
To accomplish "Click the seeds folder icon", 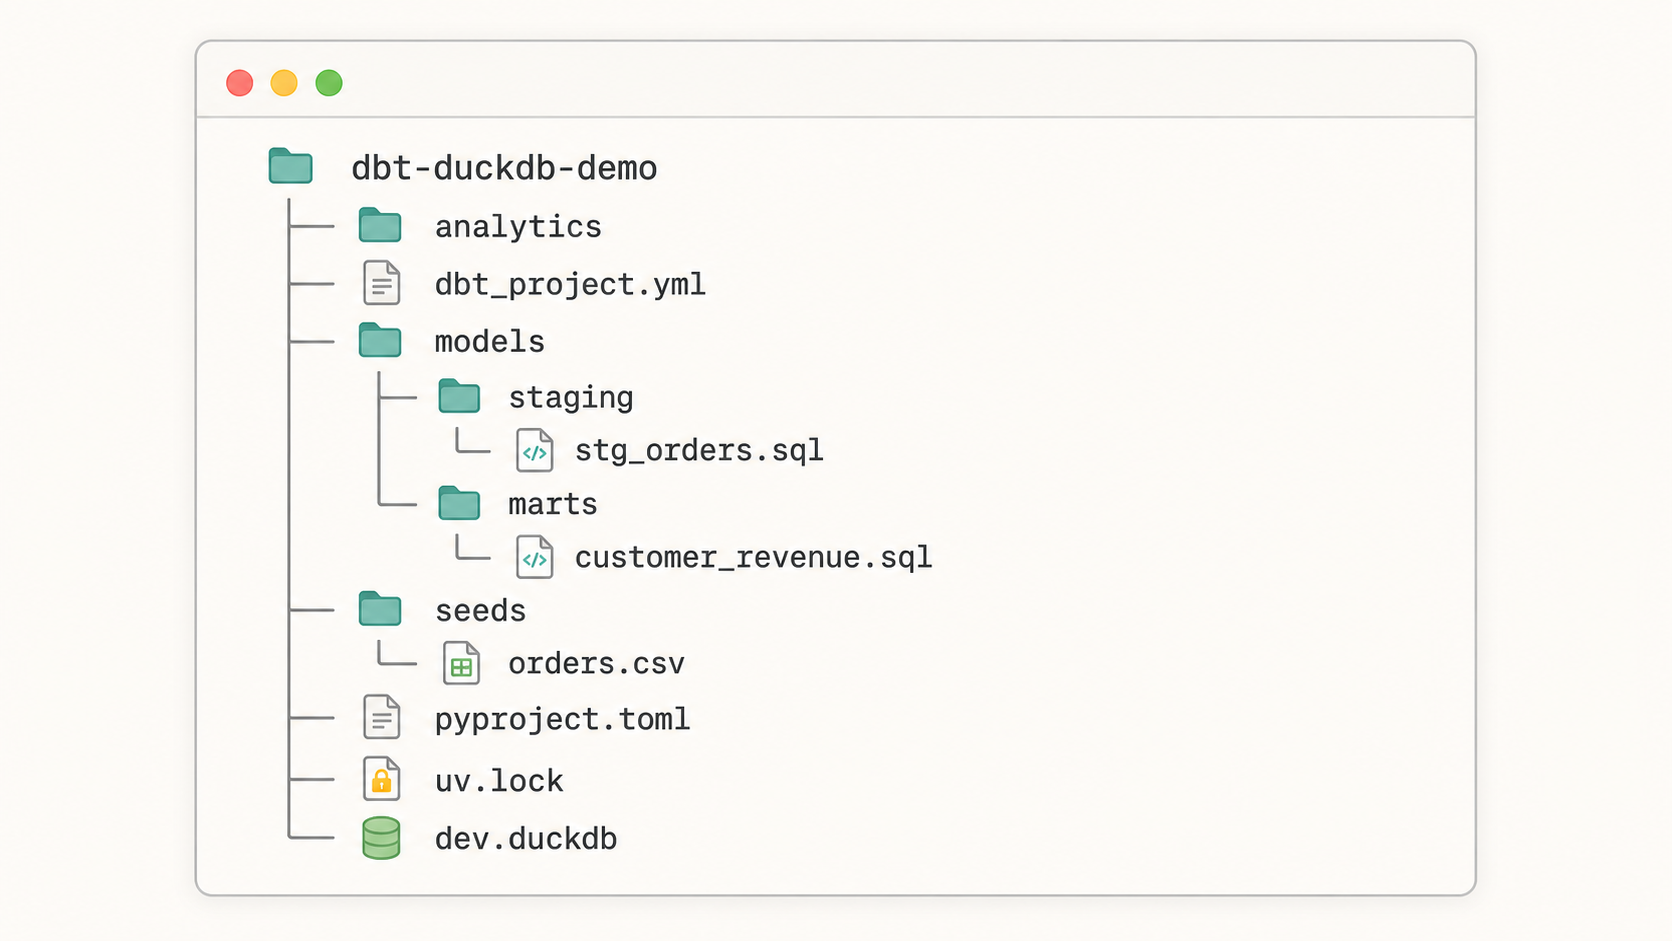I will point(380,609).
